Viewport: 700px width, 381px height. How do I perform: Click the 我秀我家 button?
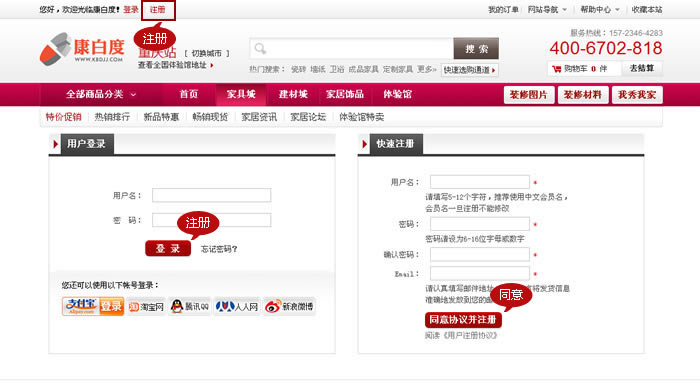pos(637,95)
